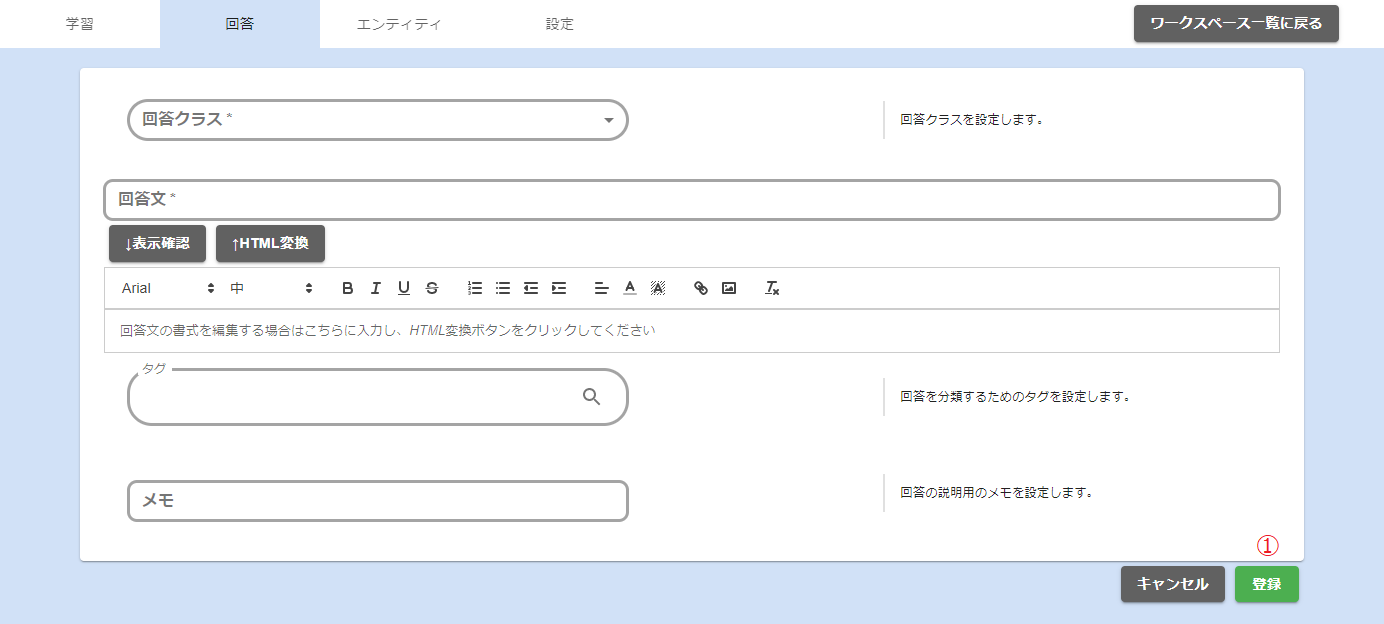1384x624 pixels.
Task: Decrease indent in the editor
Action: coord(531,288)
